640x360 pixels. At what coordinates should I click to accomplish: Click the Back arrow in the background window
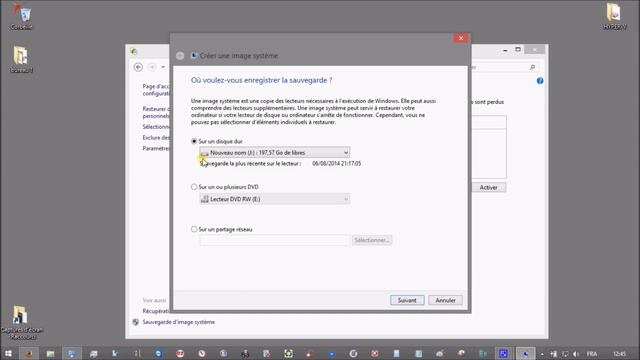(138, 67)
